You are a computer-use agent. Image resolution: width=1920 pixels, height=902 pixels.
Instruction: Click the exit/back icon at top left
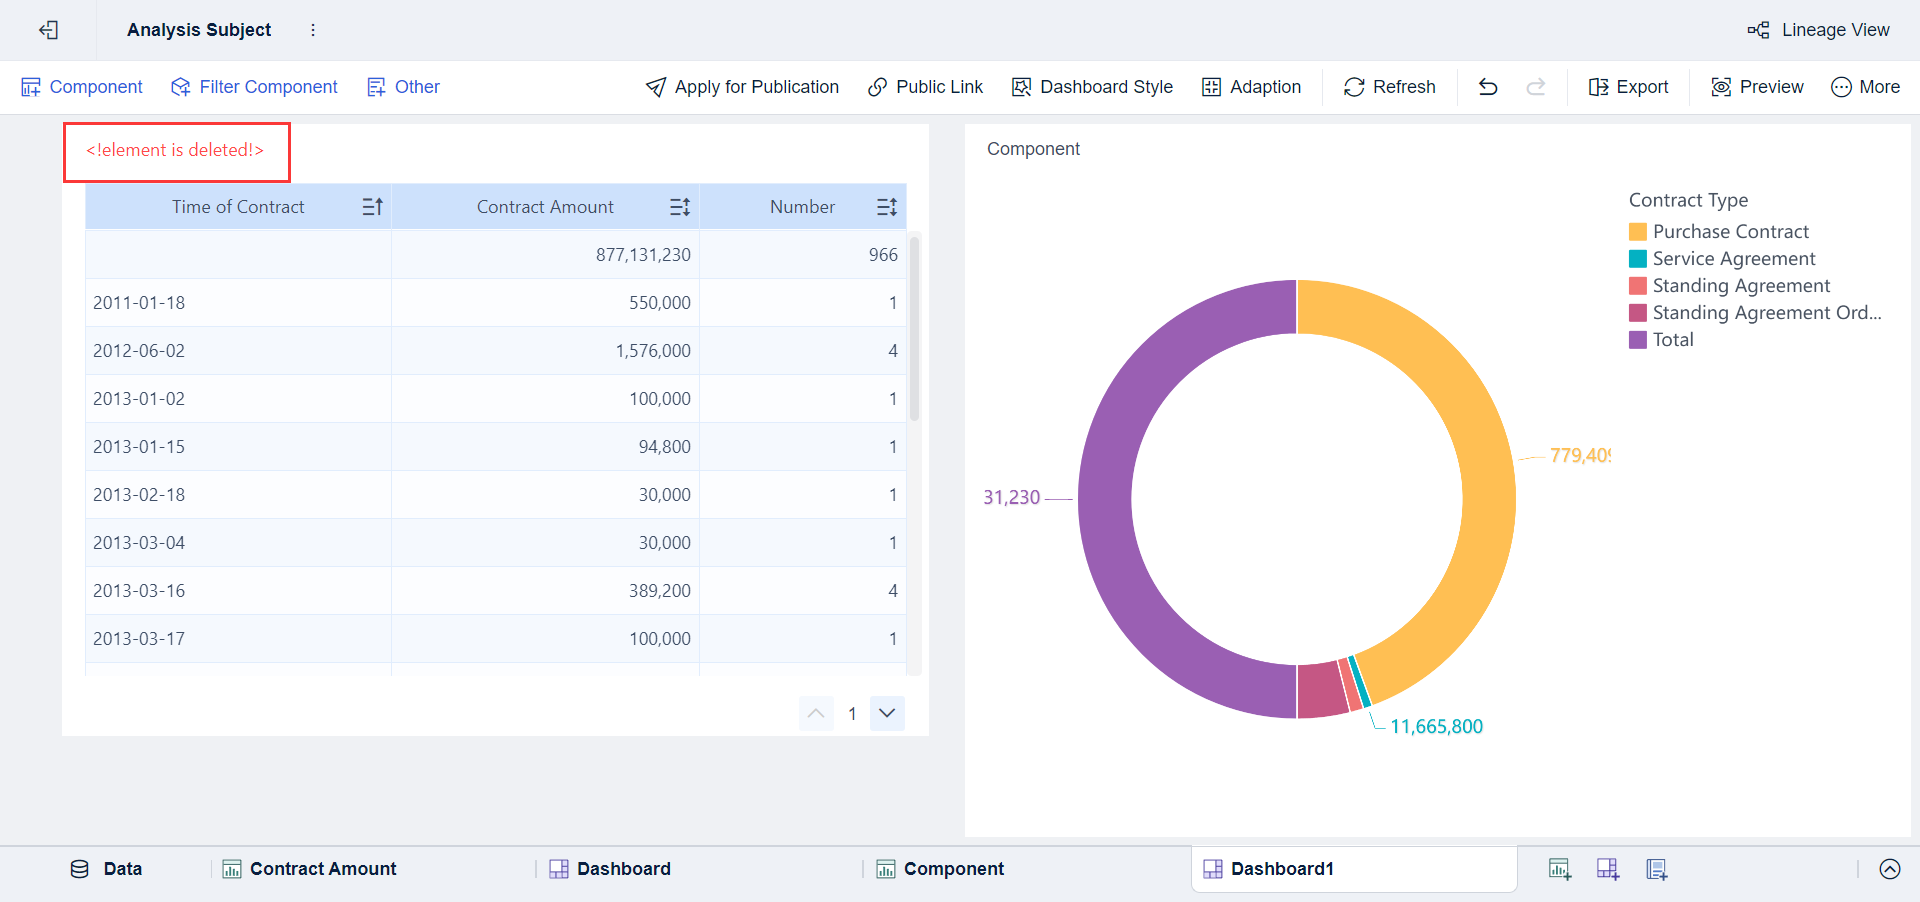48,30
